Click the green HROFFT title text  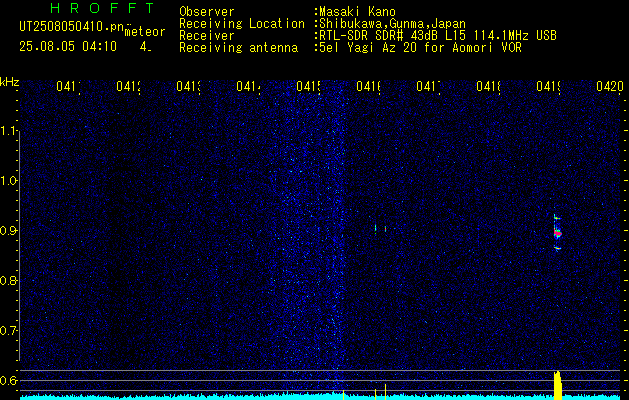(103, 8)
